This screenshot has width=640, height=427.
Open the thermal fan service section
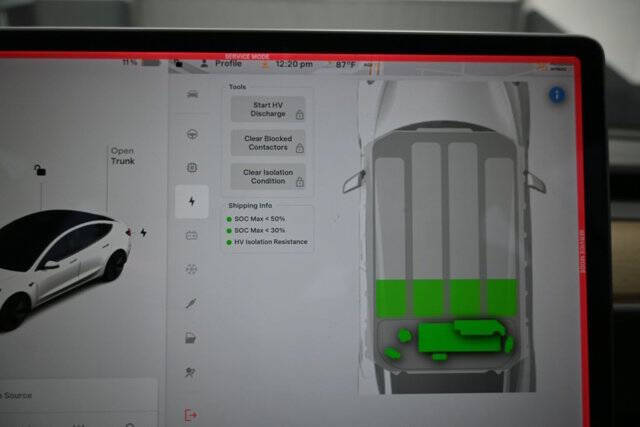(x=191, y=269)
